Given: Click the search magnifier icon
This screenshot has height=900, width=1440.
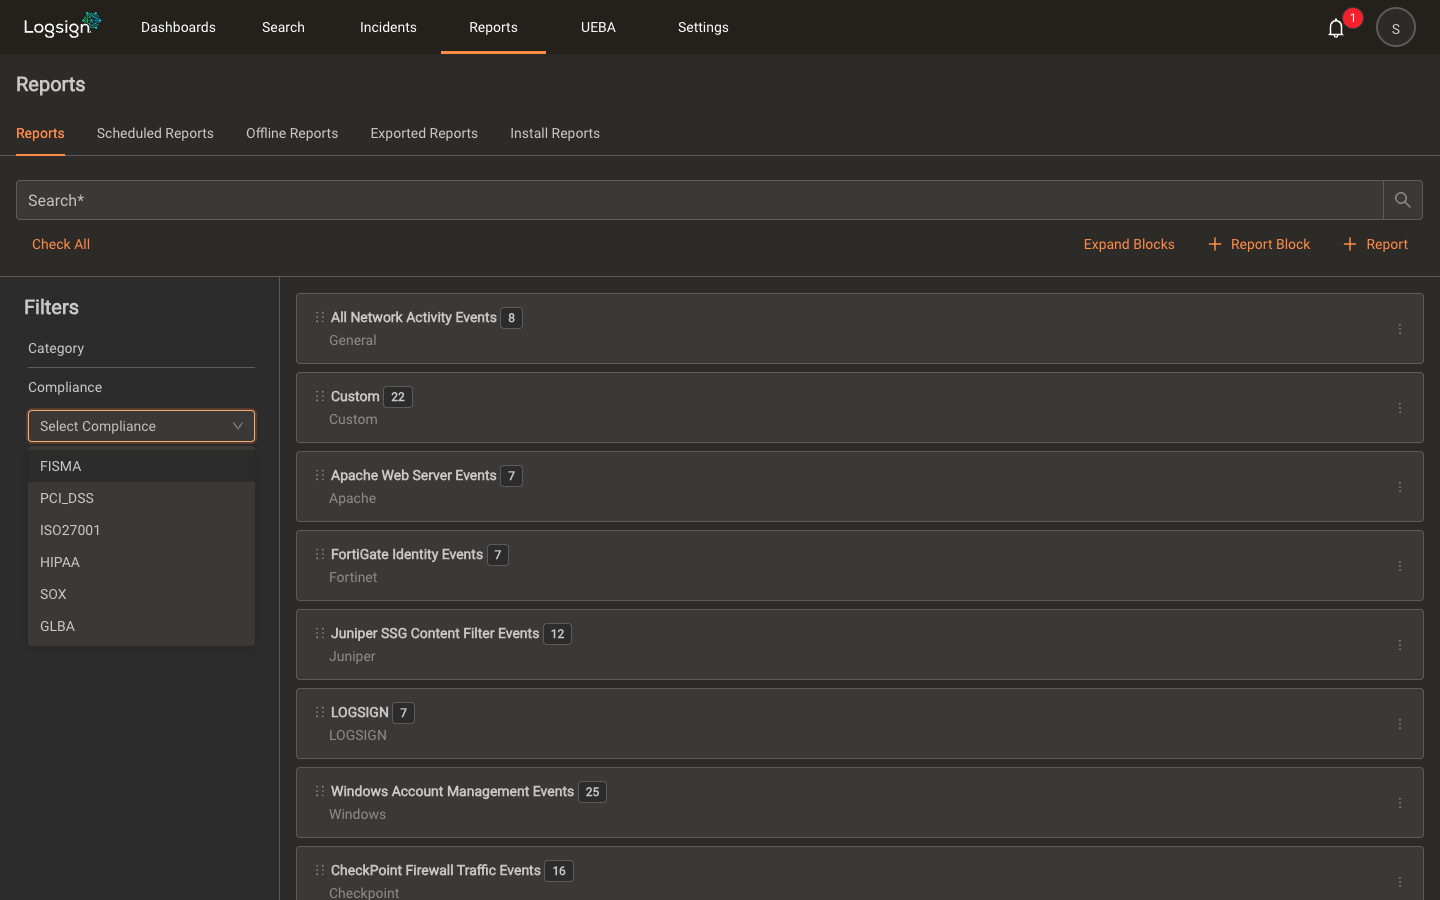Looking at the screenshot, I should [1402, 200].
